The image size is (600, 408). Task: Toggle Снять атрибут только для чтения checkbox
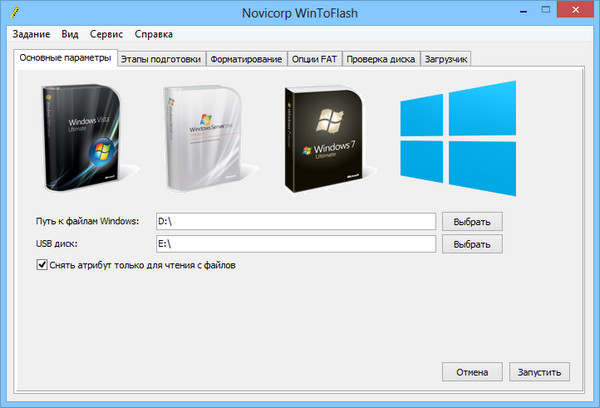pos(42,265)
